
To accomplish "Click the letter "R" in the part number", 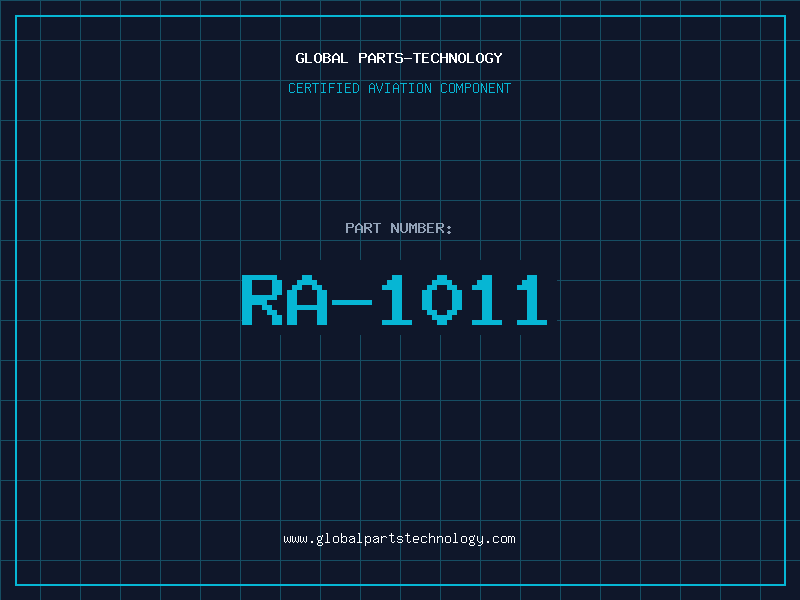I will coord(262,300).
